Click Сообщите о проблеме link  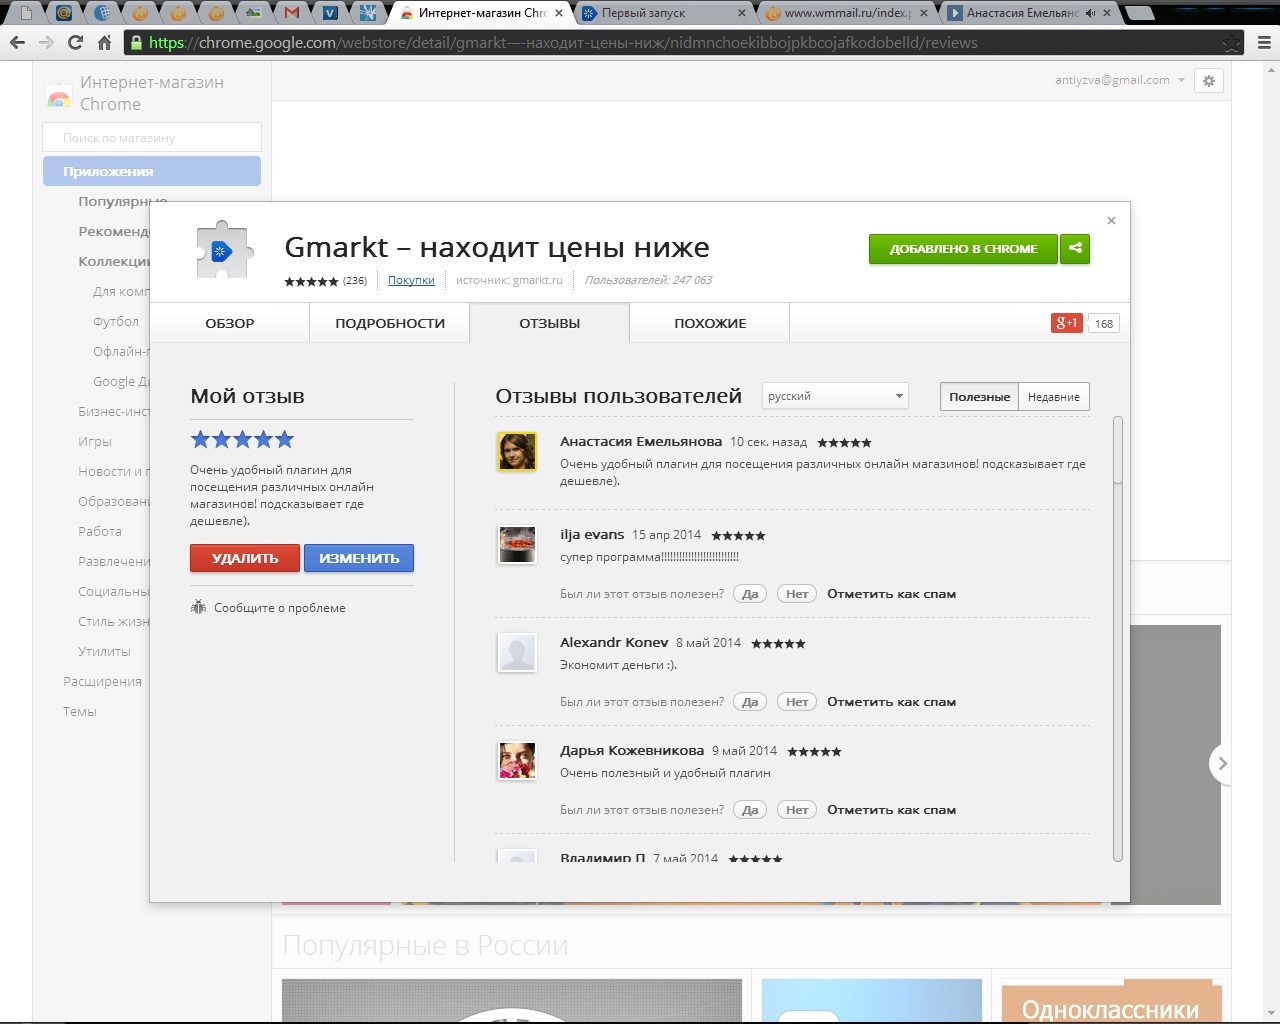pyautogui.click(x=280, y=607)
